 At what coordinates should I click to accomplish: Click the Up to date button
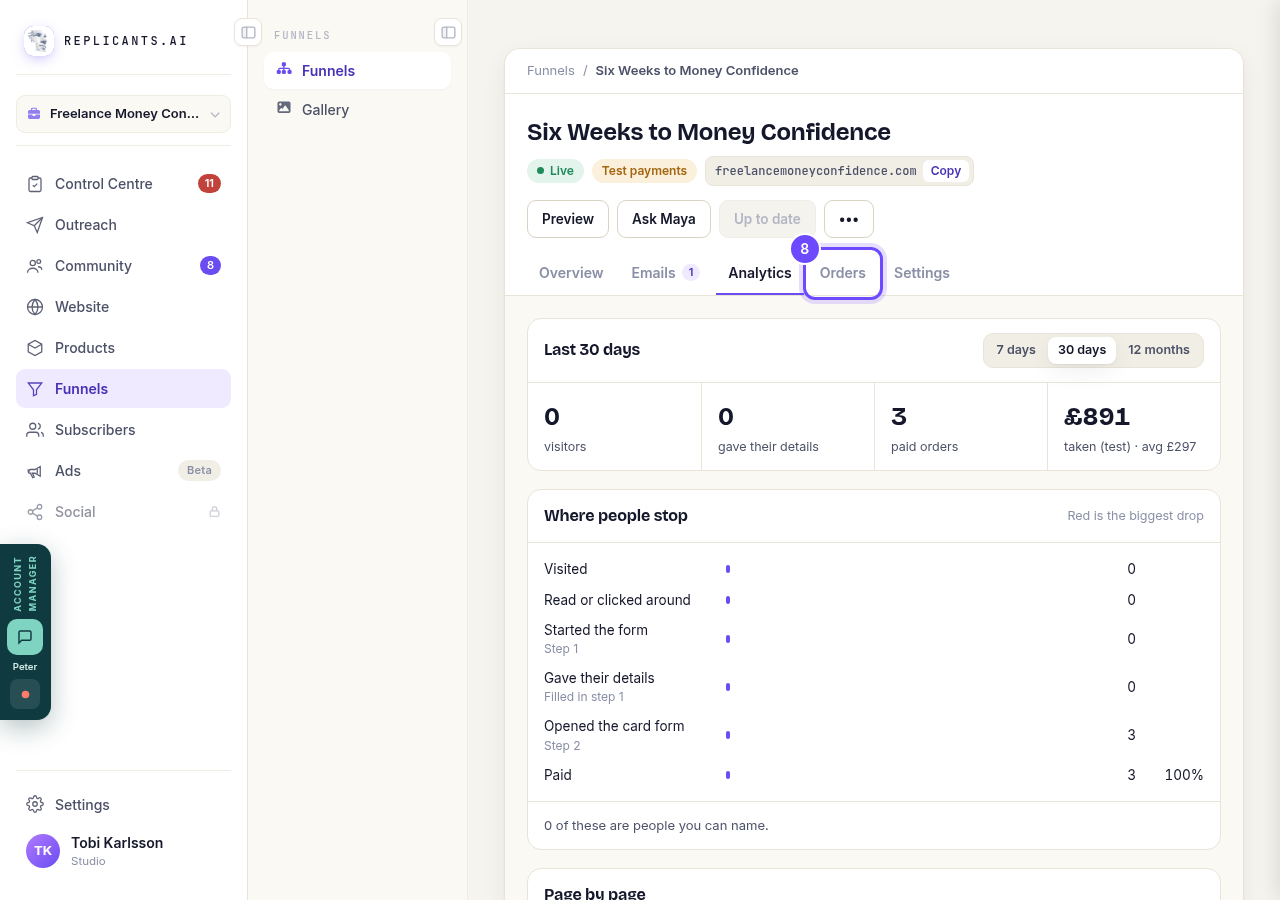click(767, 219)
